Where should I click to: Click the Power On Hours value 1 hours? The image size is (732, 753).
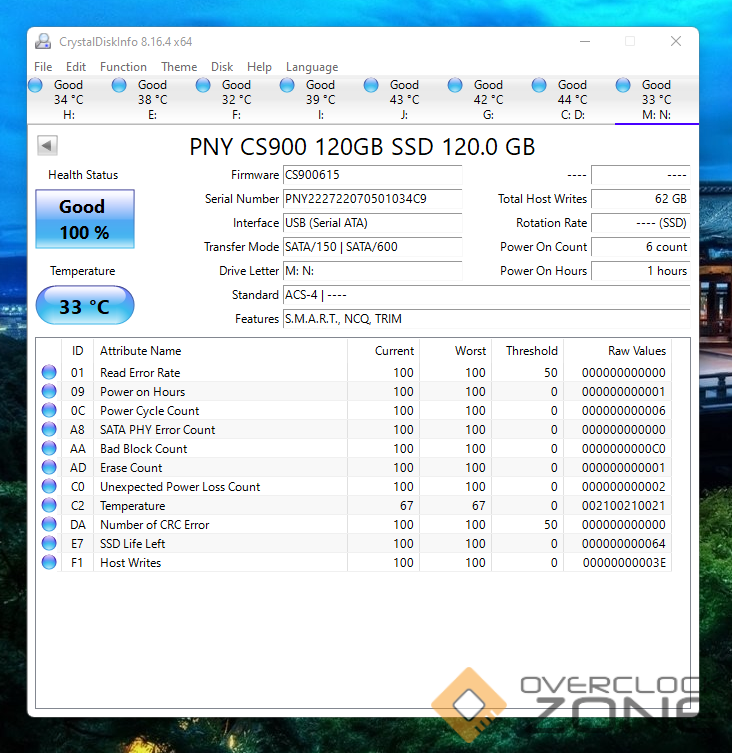[x=641, y=271]
